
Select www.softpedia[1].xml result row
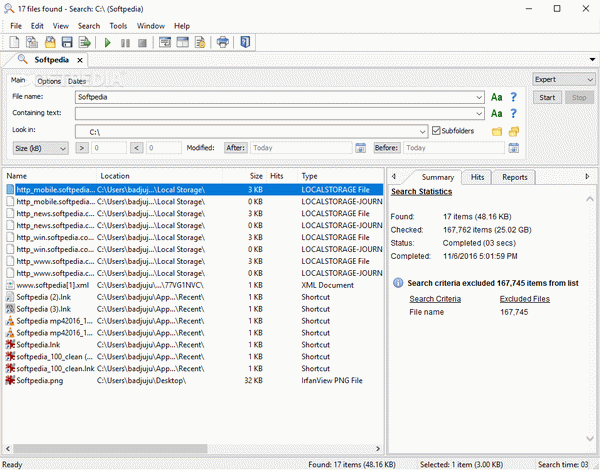(194, 285)
